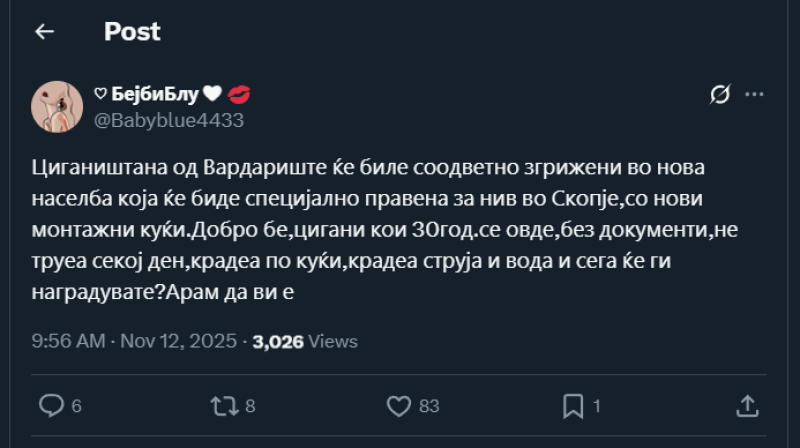Viewport: 800px width, 448px height.
Task: Like the post with the heart icon
Action: pyautogui.click(x=399, y=405)
